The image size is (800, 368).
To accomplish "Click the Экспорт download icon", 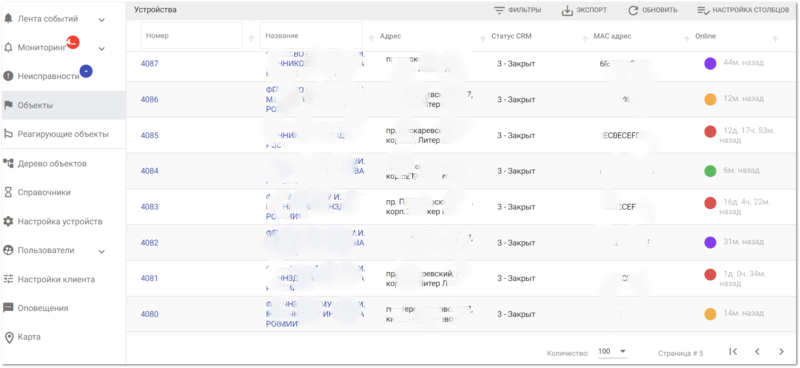I will click(567, 10).
